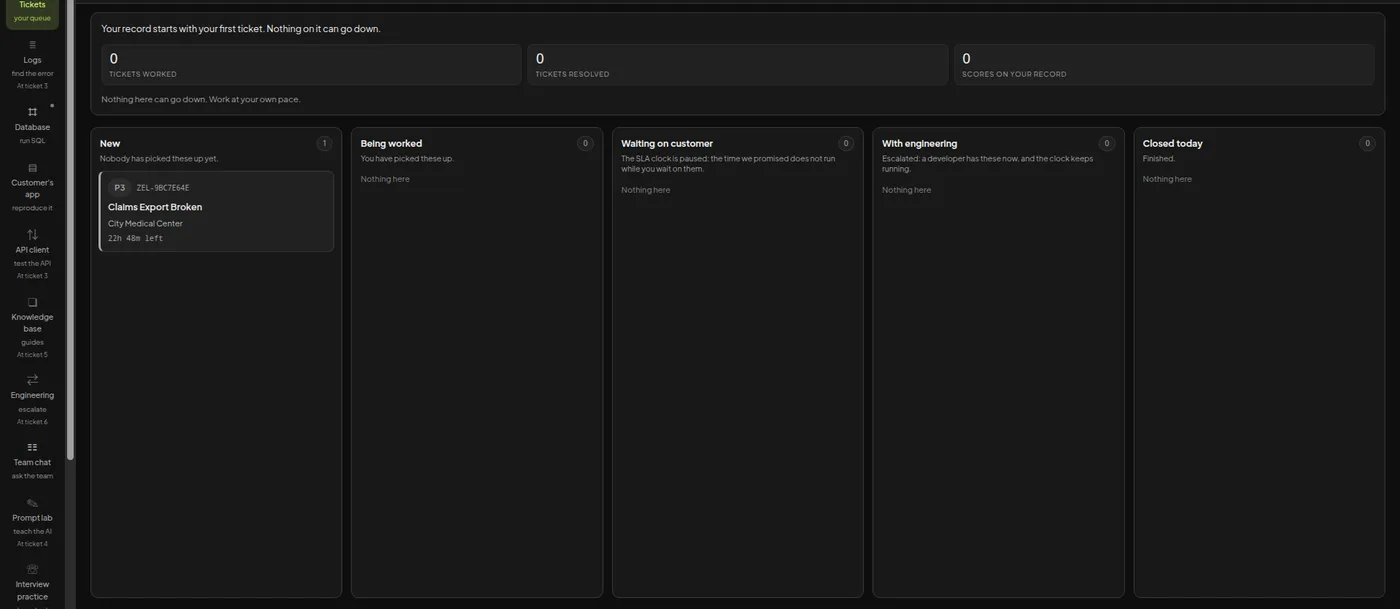Click the "Escalated: a developer" description text
The width and height of the screenshot is (1400, 609).
(x=987, y=163)
